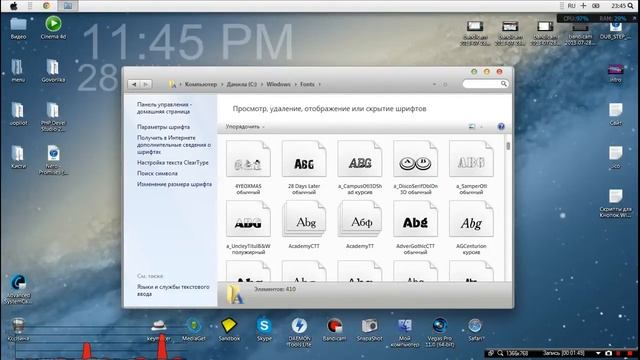Select the Кисти folder on desktop
The image size is (640, 360).
tap(18, 157)
